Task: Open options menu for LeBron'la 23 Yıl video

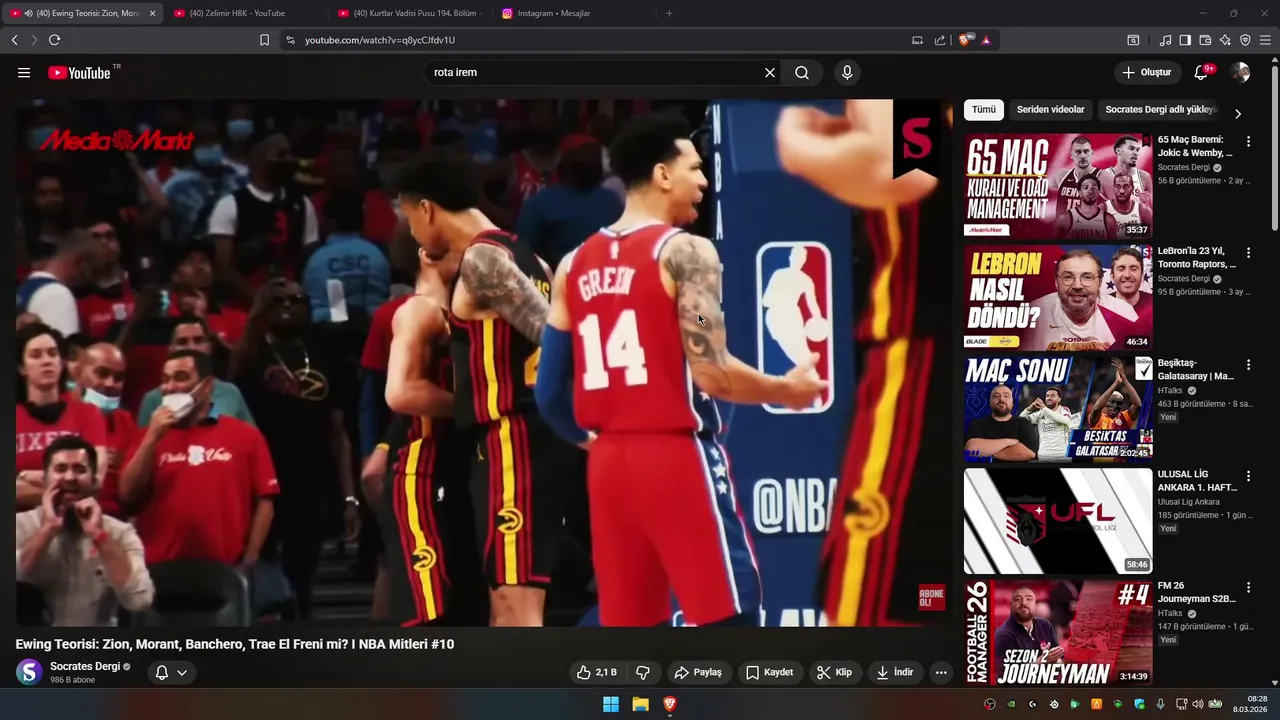Action: (x=1248, y=253)
